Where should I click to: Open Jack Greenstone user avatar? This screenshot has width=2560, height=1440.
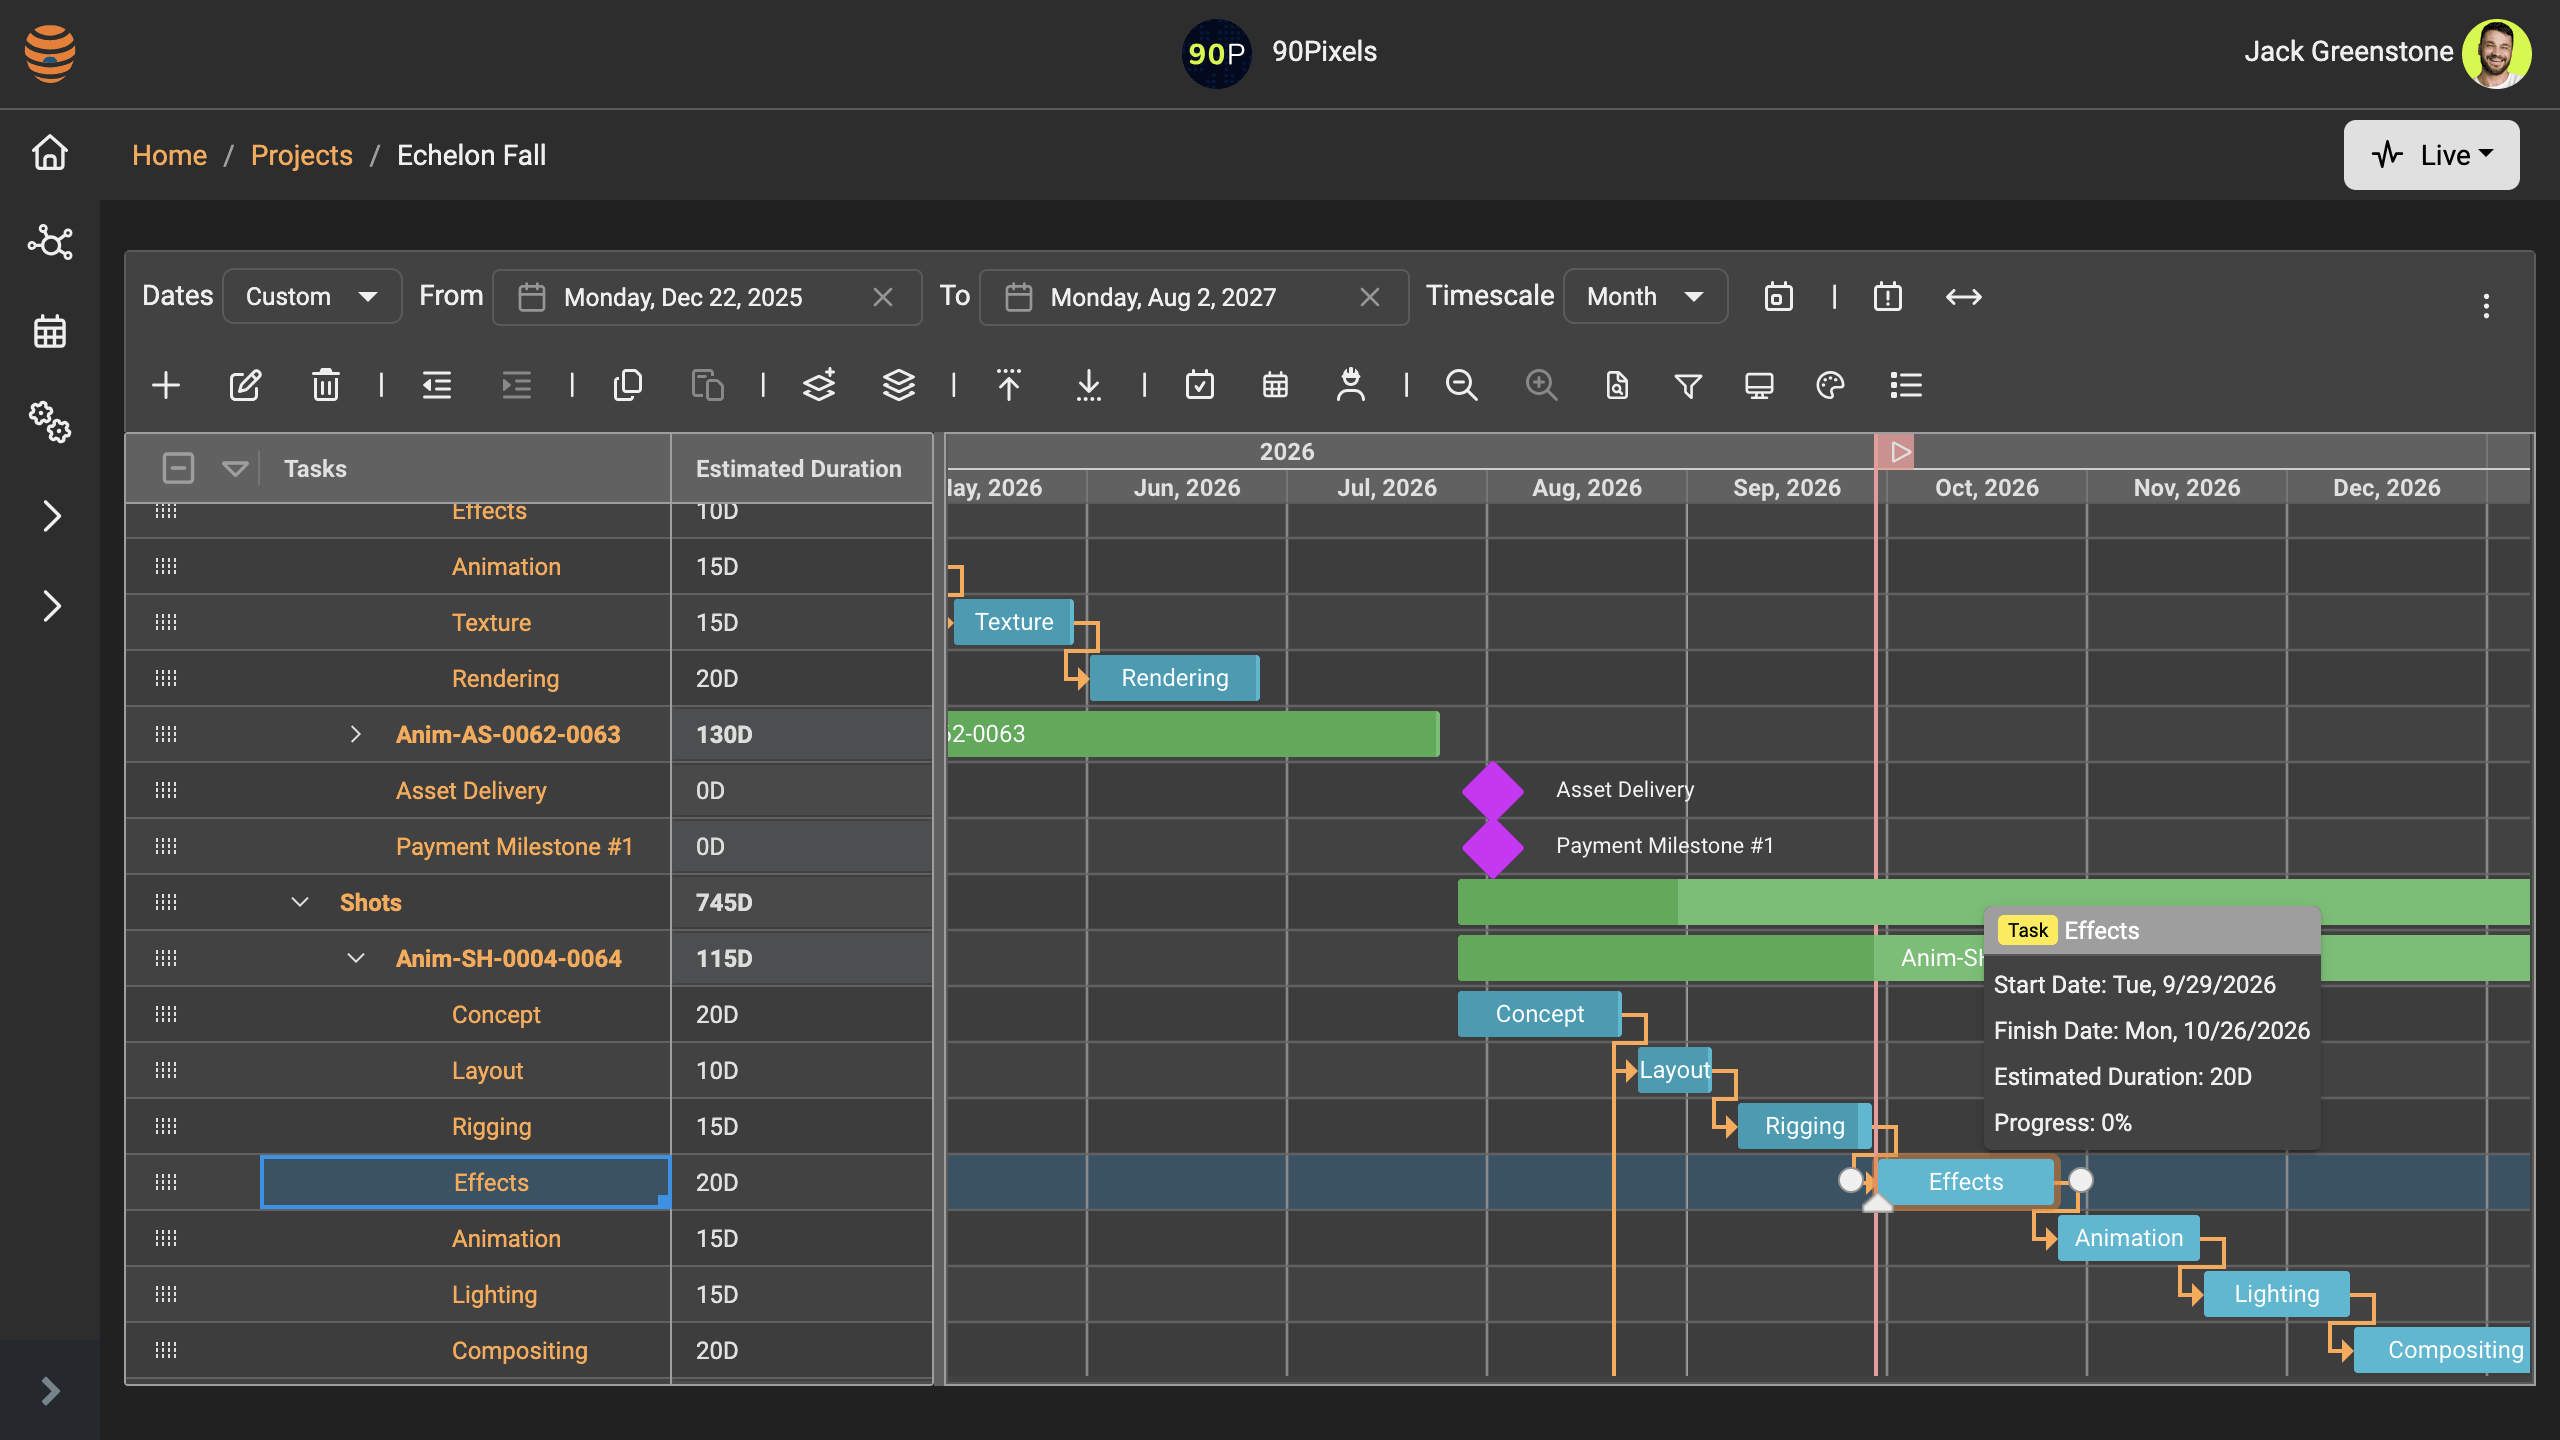2496,52
